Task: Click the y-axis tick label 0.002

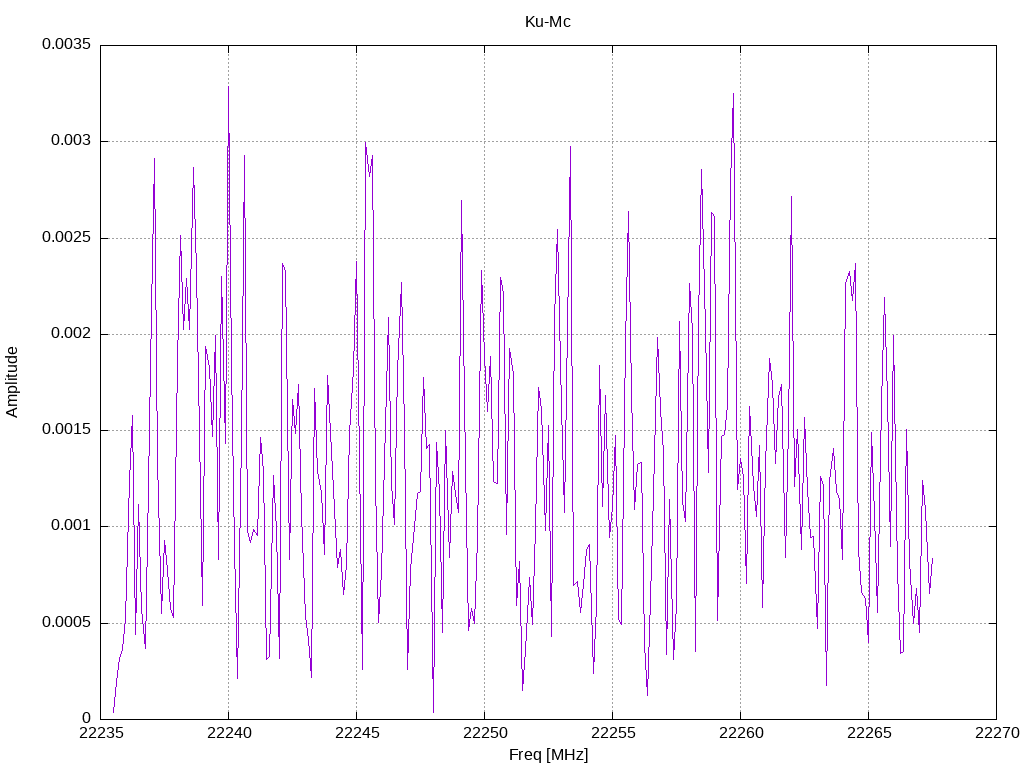Action: click(x=71, y=334)
